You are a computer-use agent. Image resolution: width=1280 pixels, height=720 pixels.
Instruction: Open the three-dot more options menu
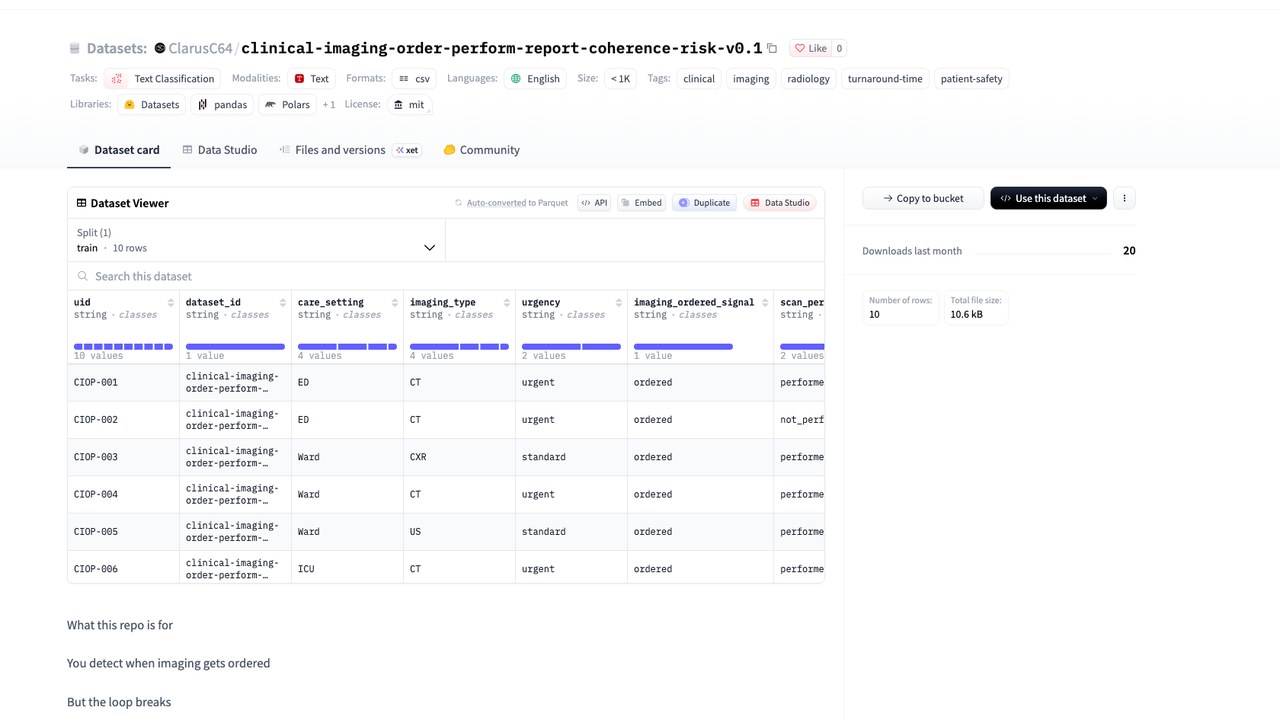(1124, 198)
